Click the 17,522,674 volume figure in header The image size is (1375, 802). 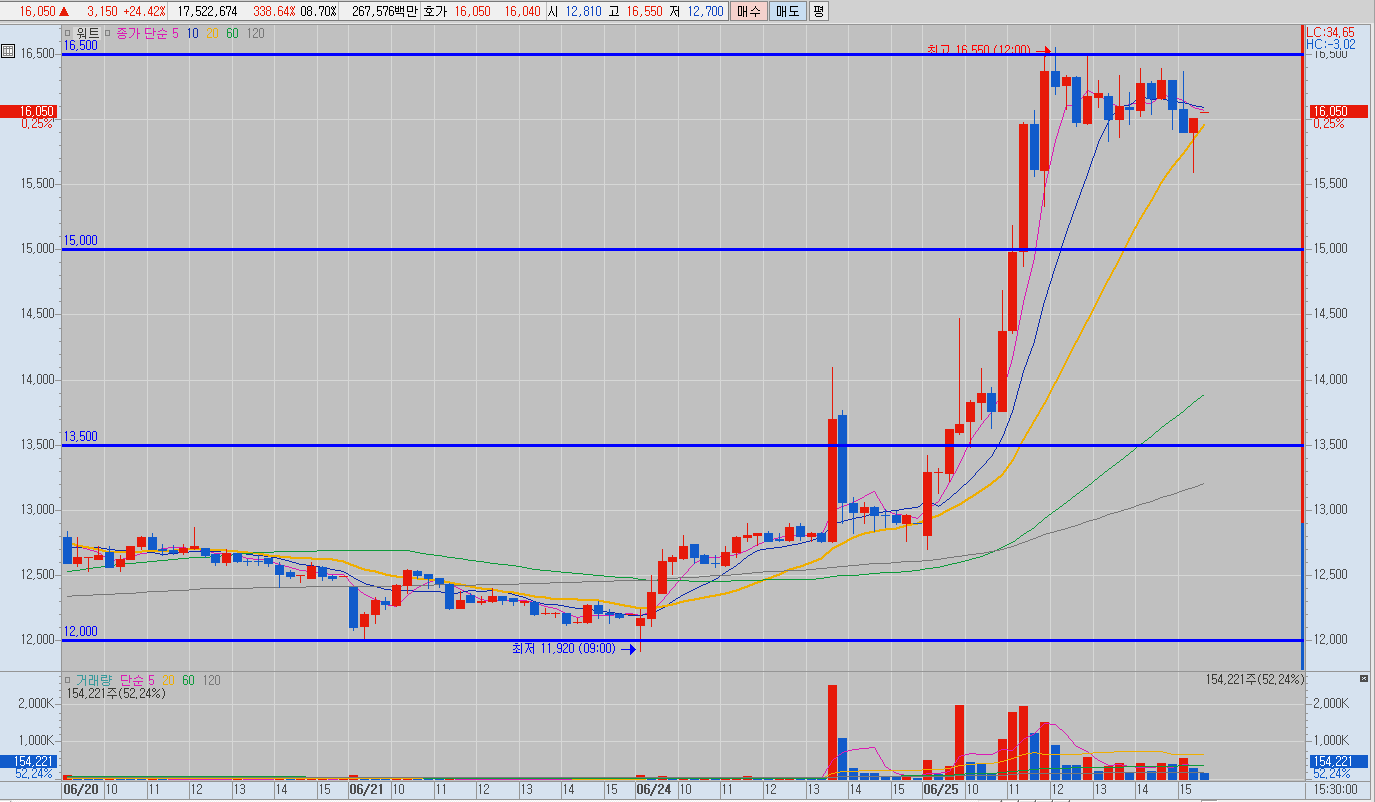point(207,11)
